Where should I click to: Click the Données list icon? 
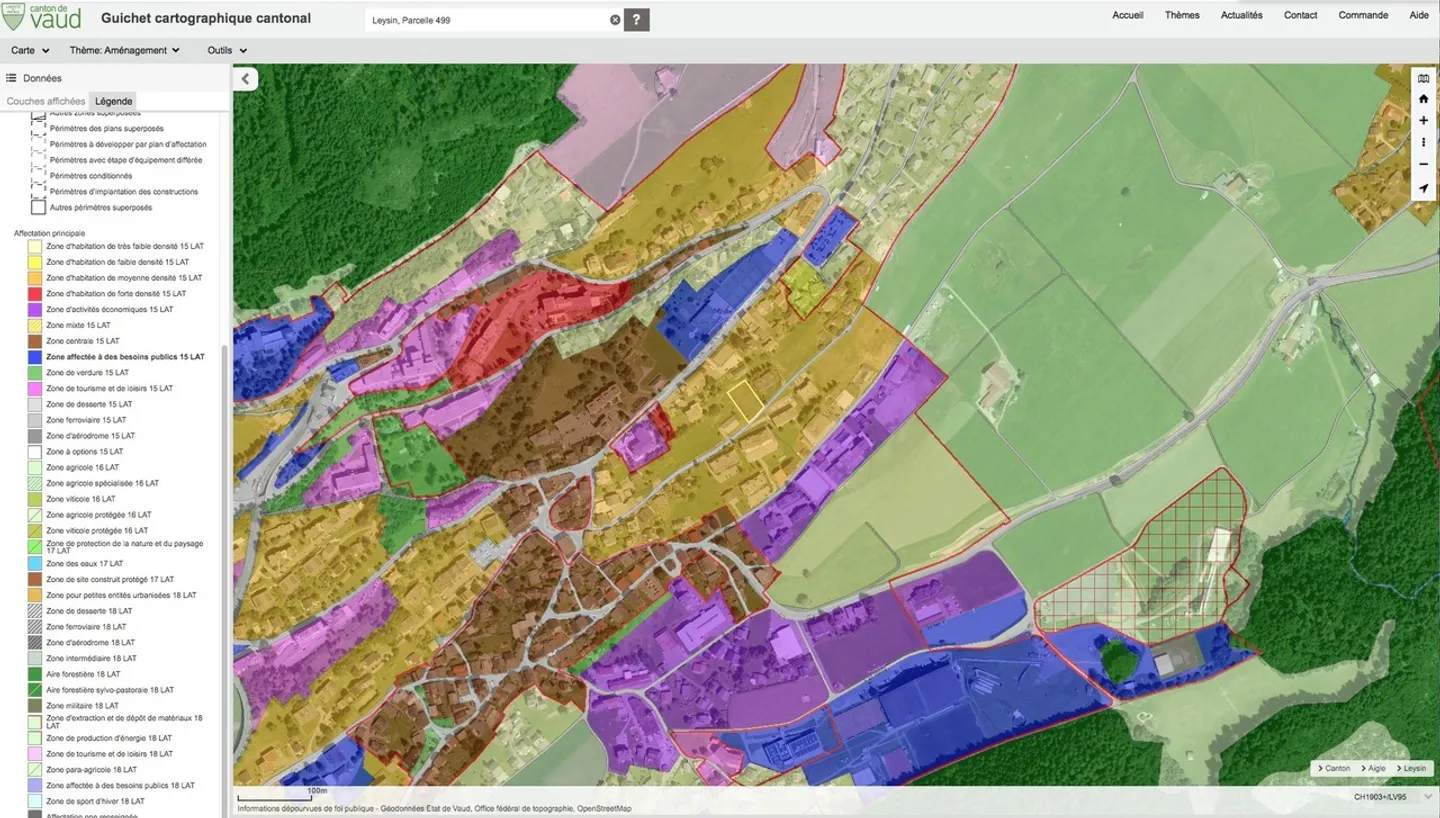coord(11,77)
